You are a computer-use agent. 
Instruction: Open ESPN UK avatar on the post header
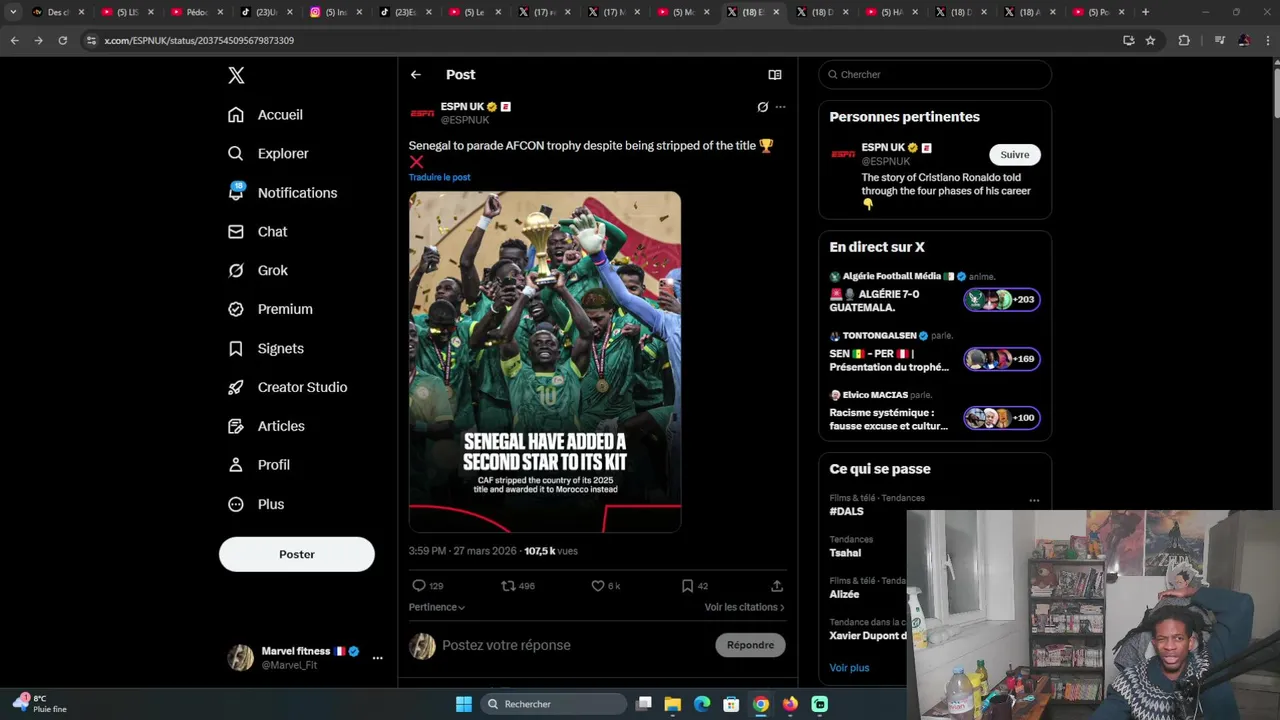point(422,113)
